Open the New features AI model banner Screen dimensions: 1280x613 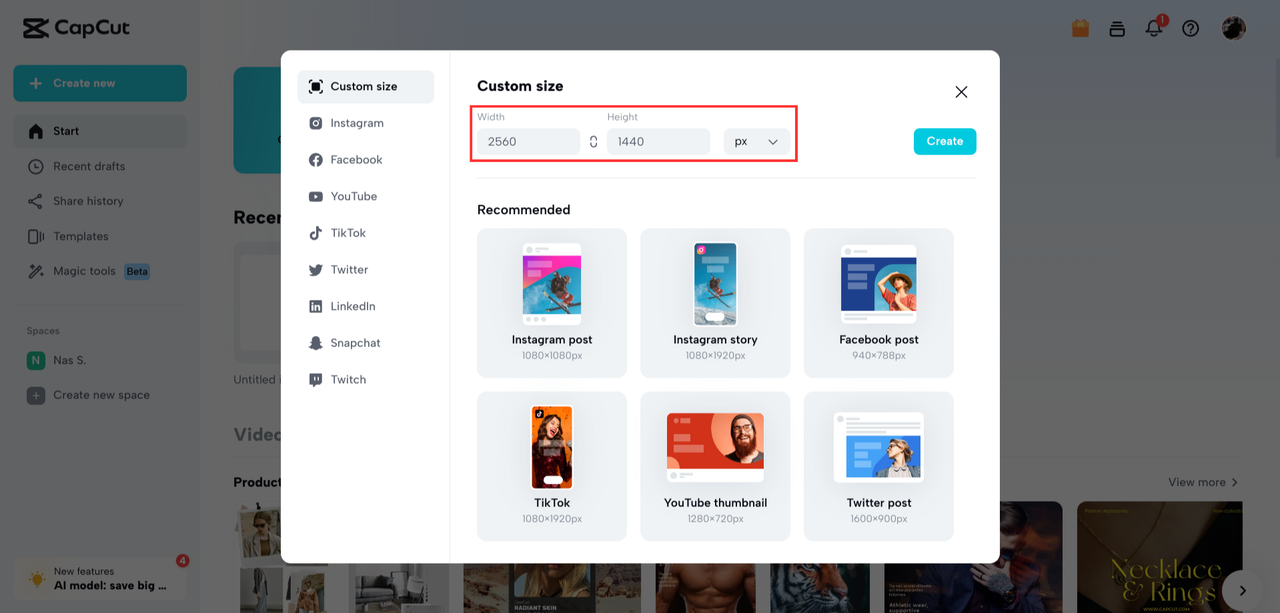click(100, 579)
